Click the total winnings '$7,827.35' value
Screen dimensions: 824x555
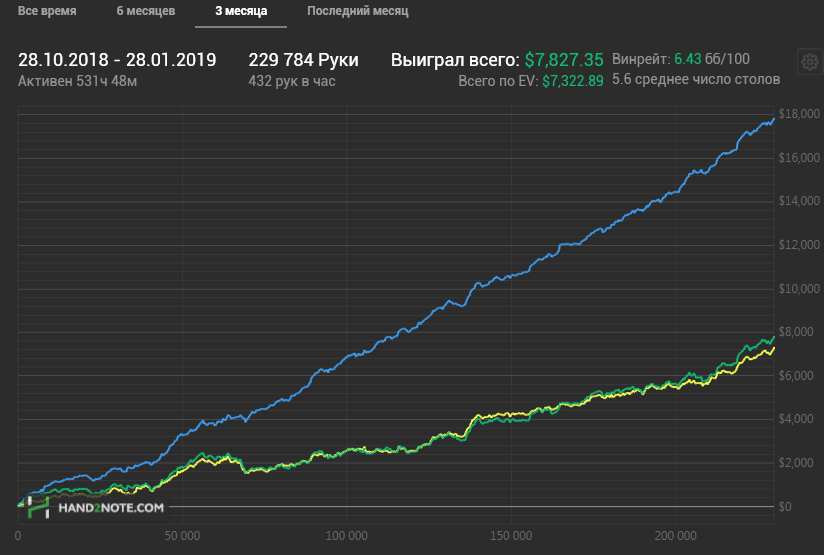tap(564, 60)
